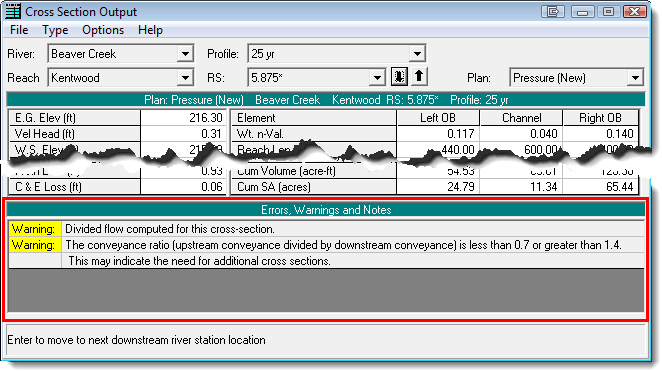The width and height of the screenshot is (662, 371).
Task: Open the File menu
Action: point(19,30)
